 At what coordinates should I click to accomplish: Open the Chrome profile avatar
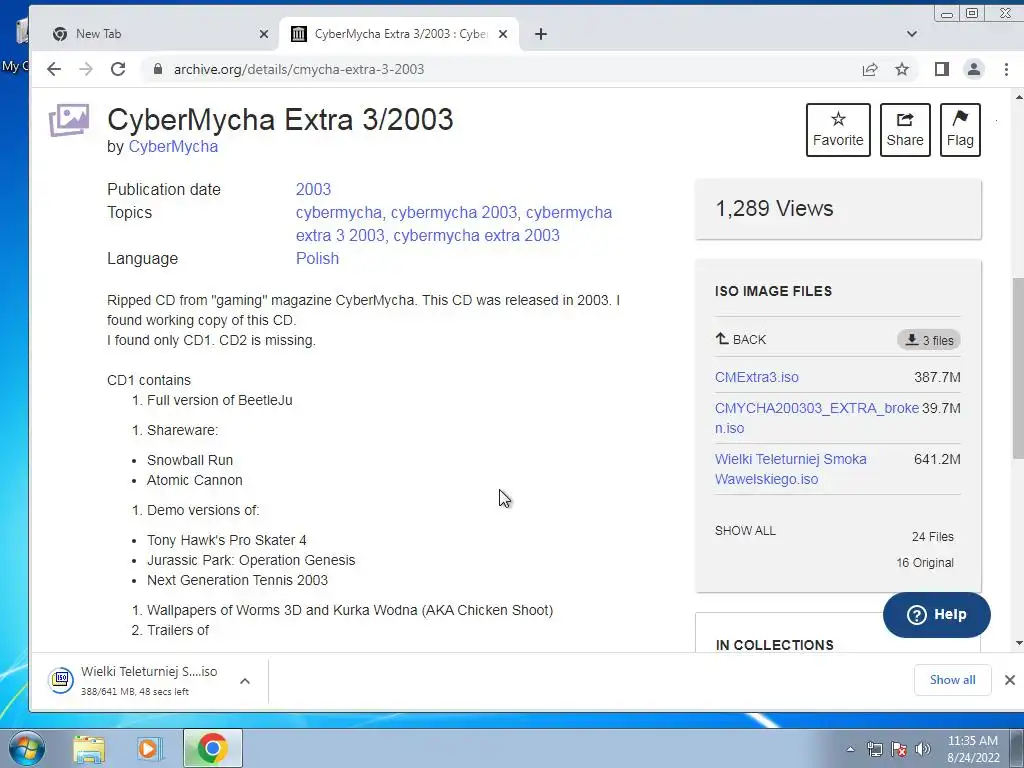click(974, 69)
